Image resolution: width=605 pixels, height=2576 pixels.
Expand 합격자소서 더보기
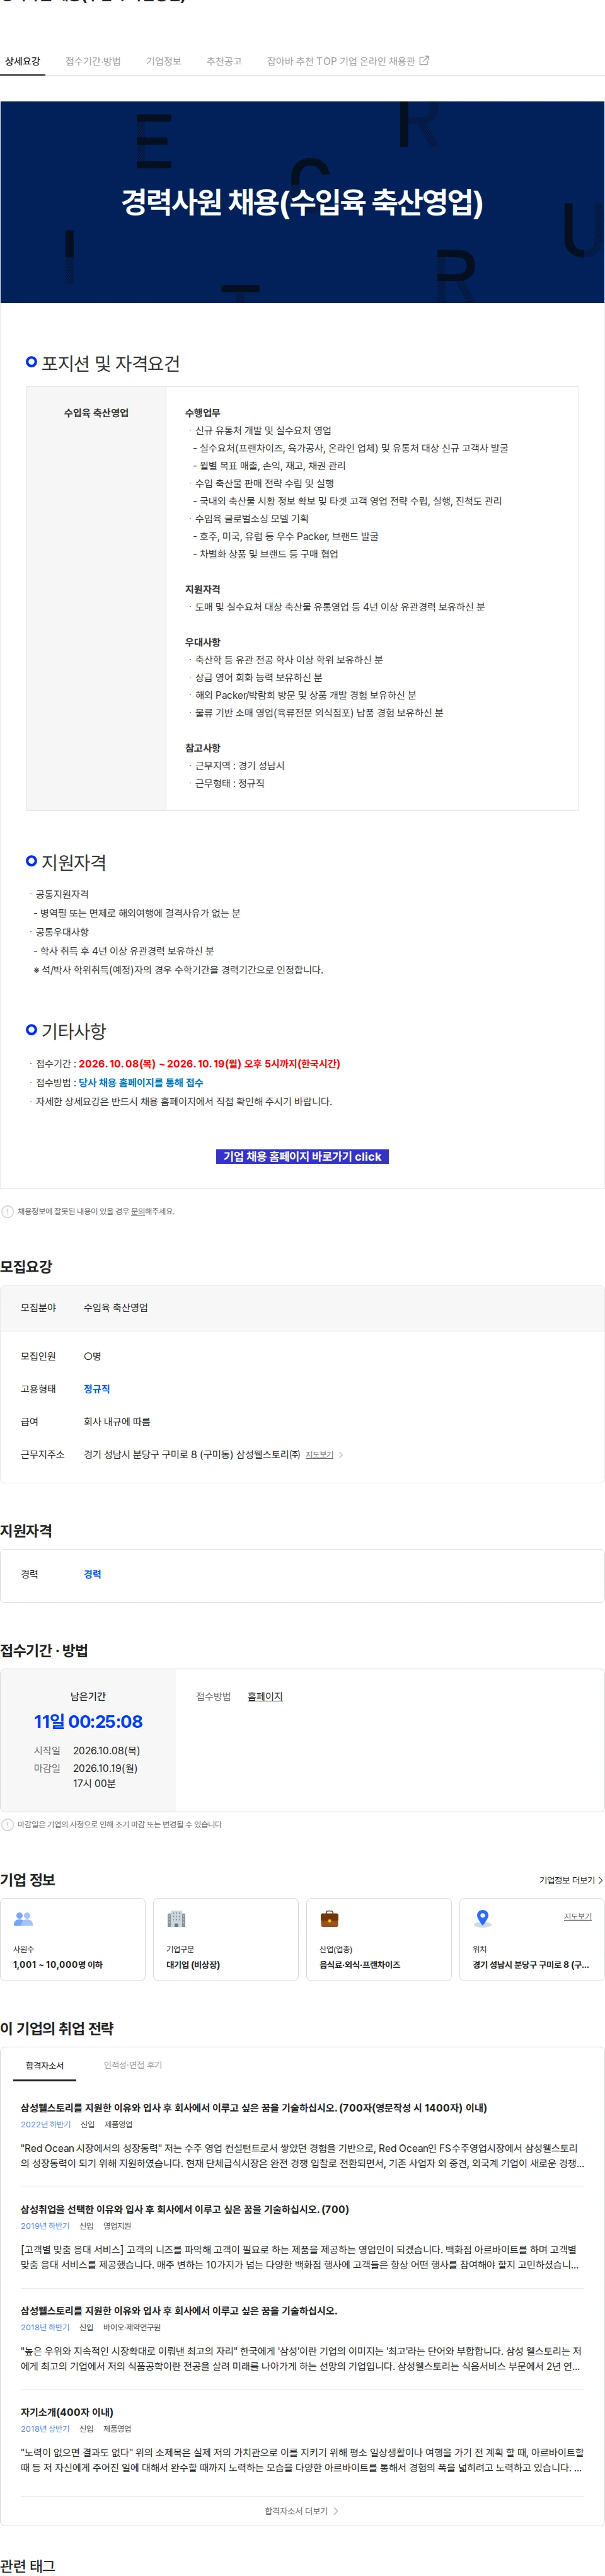302,2510
